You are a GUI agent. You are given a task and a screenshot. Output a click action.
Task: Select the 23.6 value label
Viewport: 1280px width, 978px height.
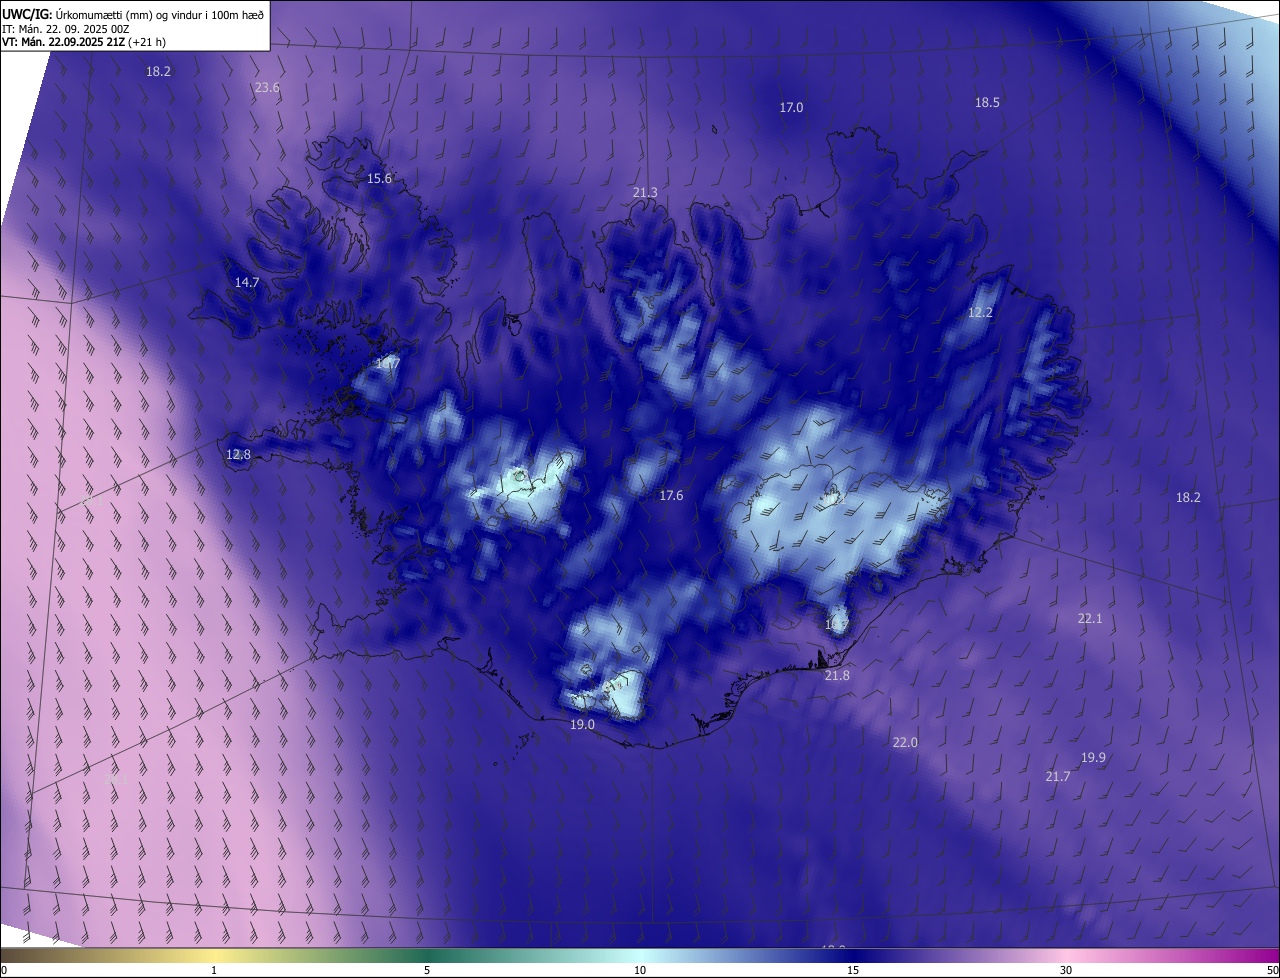click(267, 88)
